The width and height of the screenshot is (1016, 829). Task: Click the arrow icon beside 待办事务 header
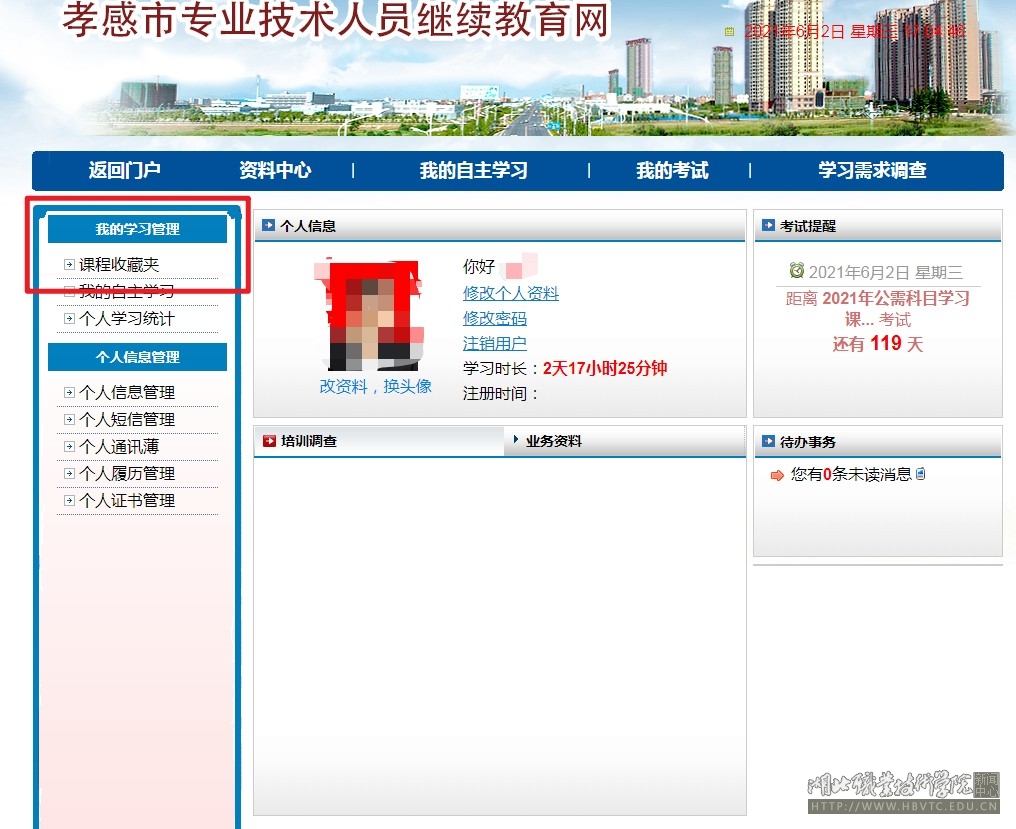(x=768, y=441)
